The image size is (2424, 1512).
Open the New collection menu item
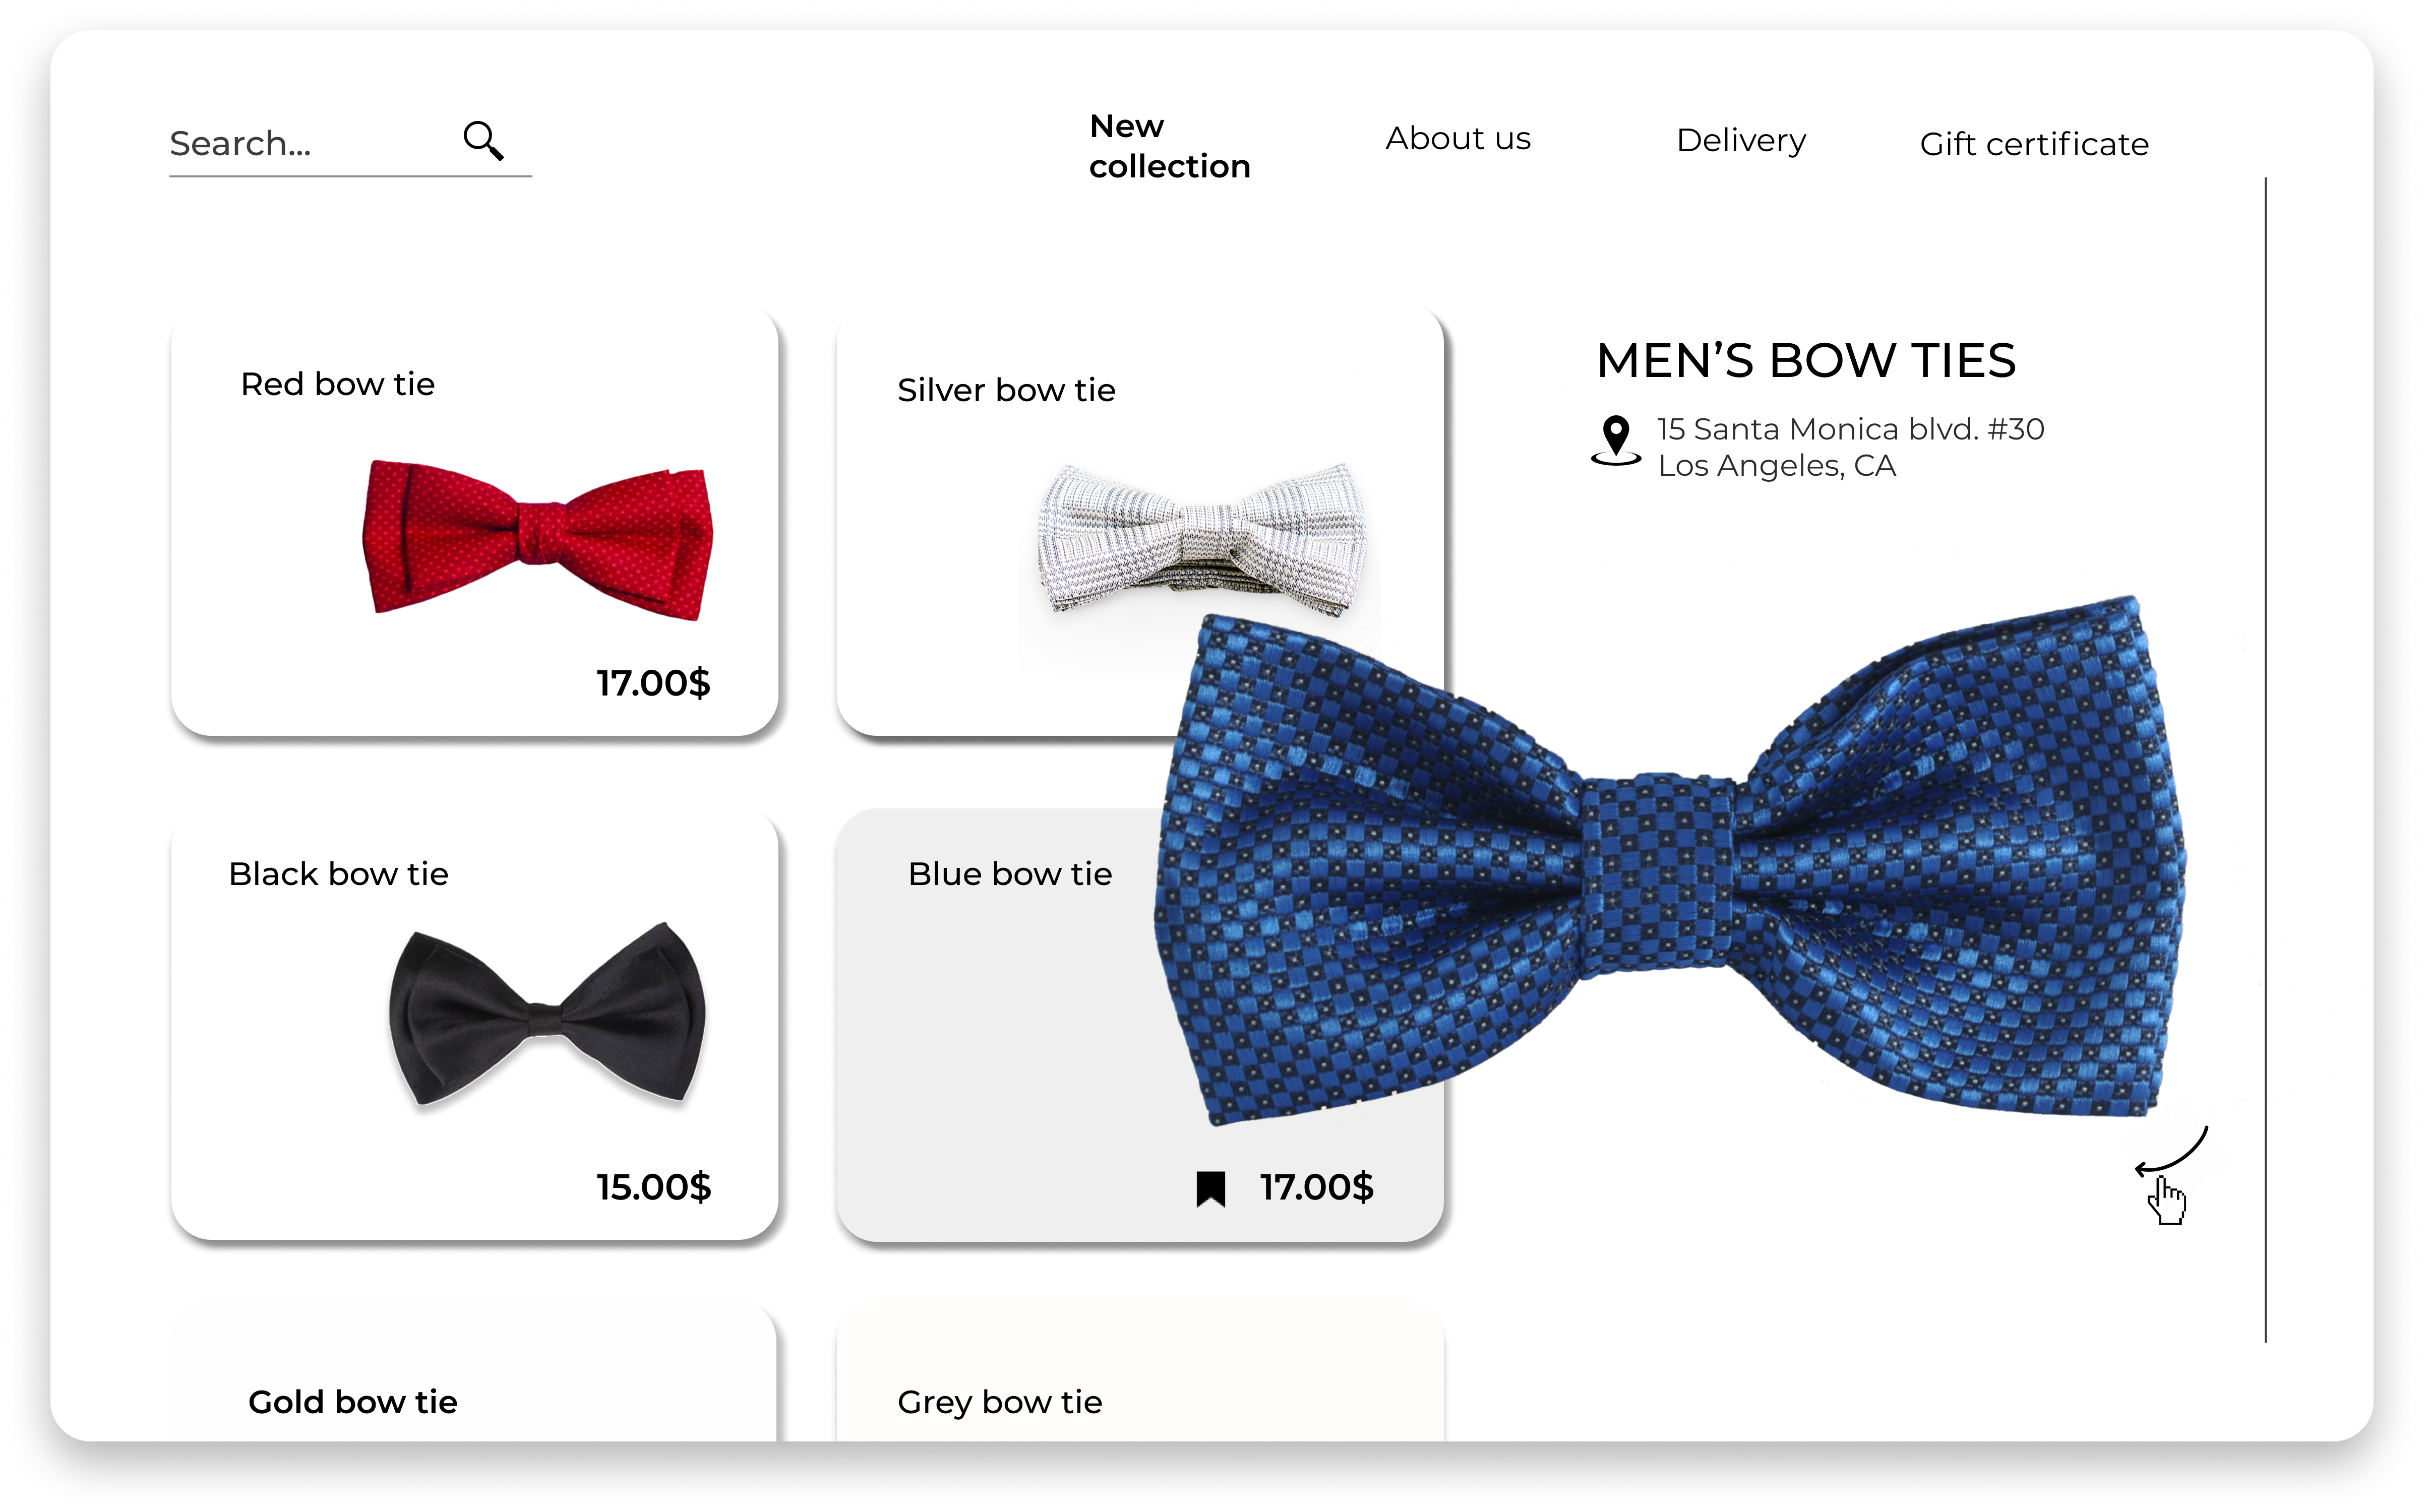pos(1169,146)
